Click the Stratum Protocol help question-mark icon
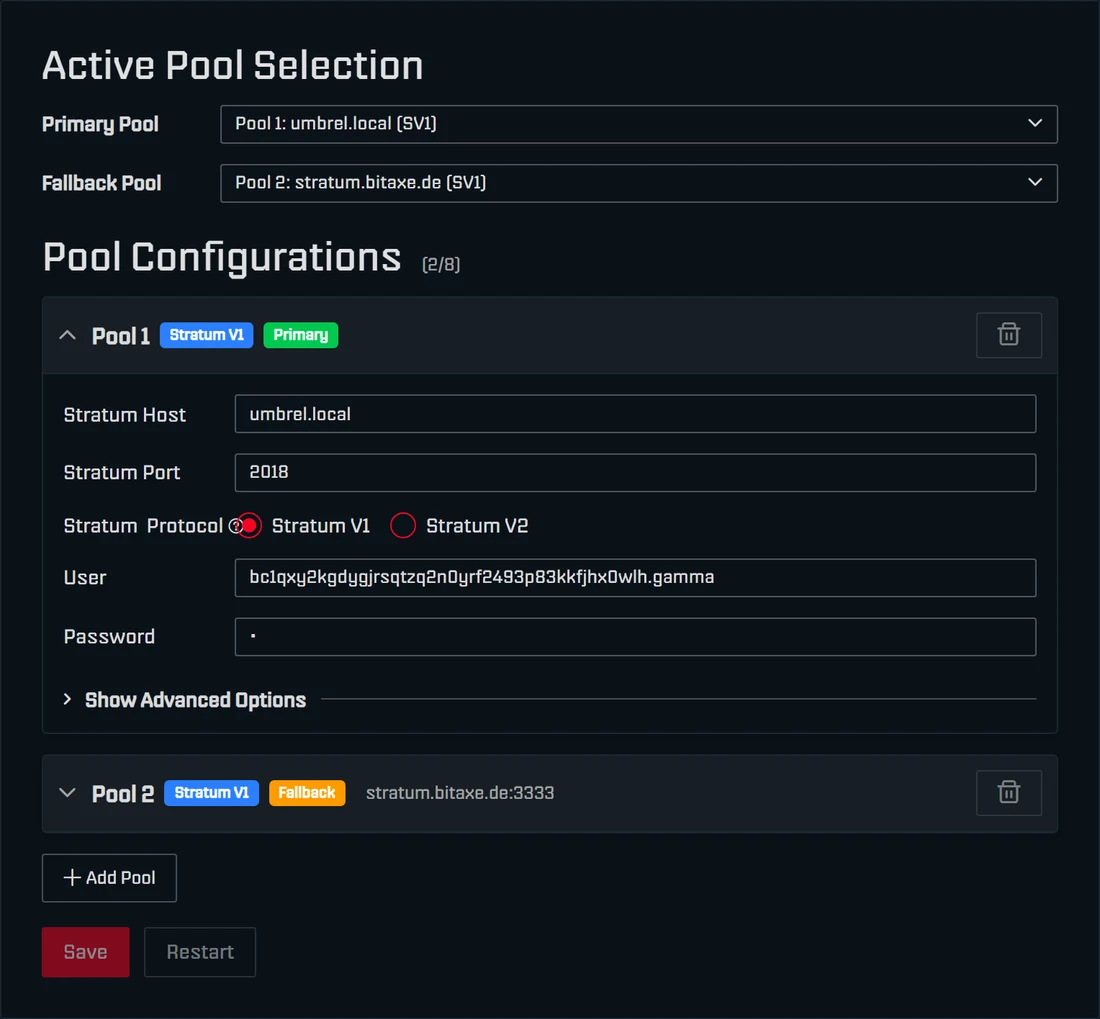Screen dimensions: 1100x1019 pos(235,526)
